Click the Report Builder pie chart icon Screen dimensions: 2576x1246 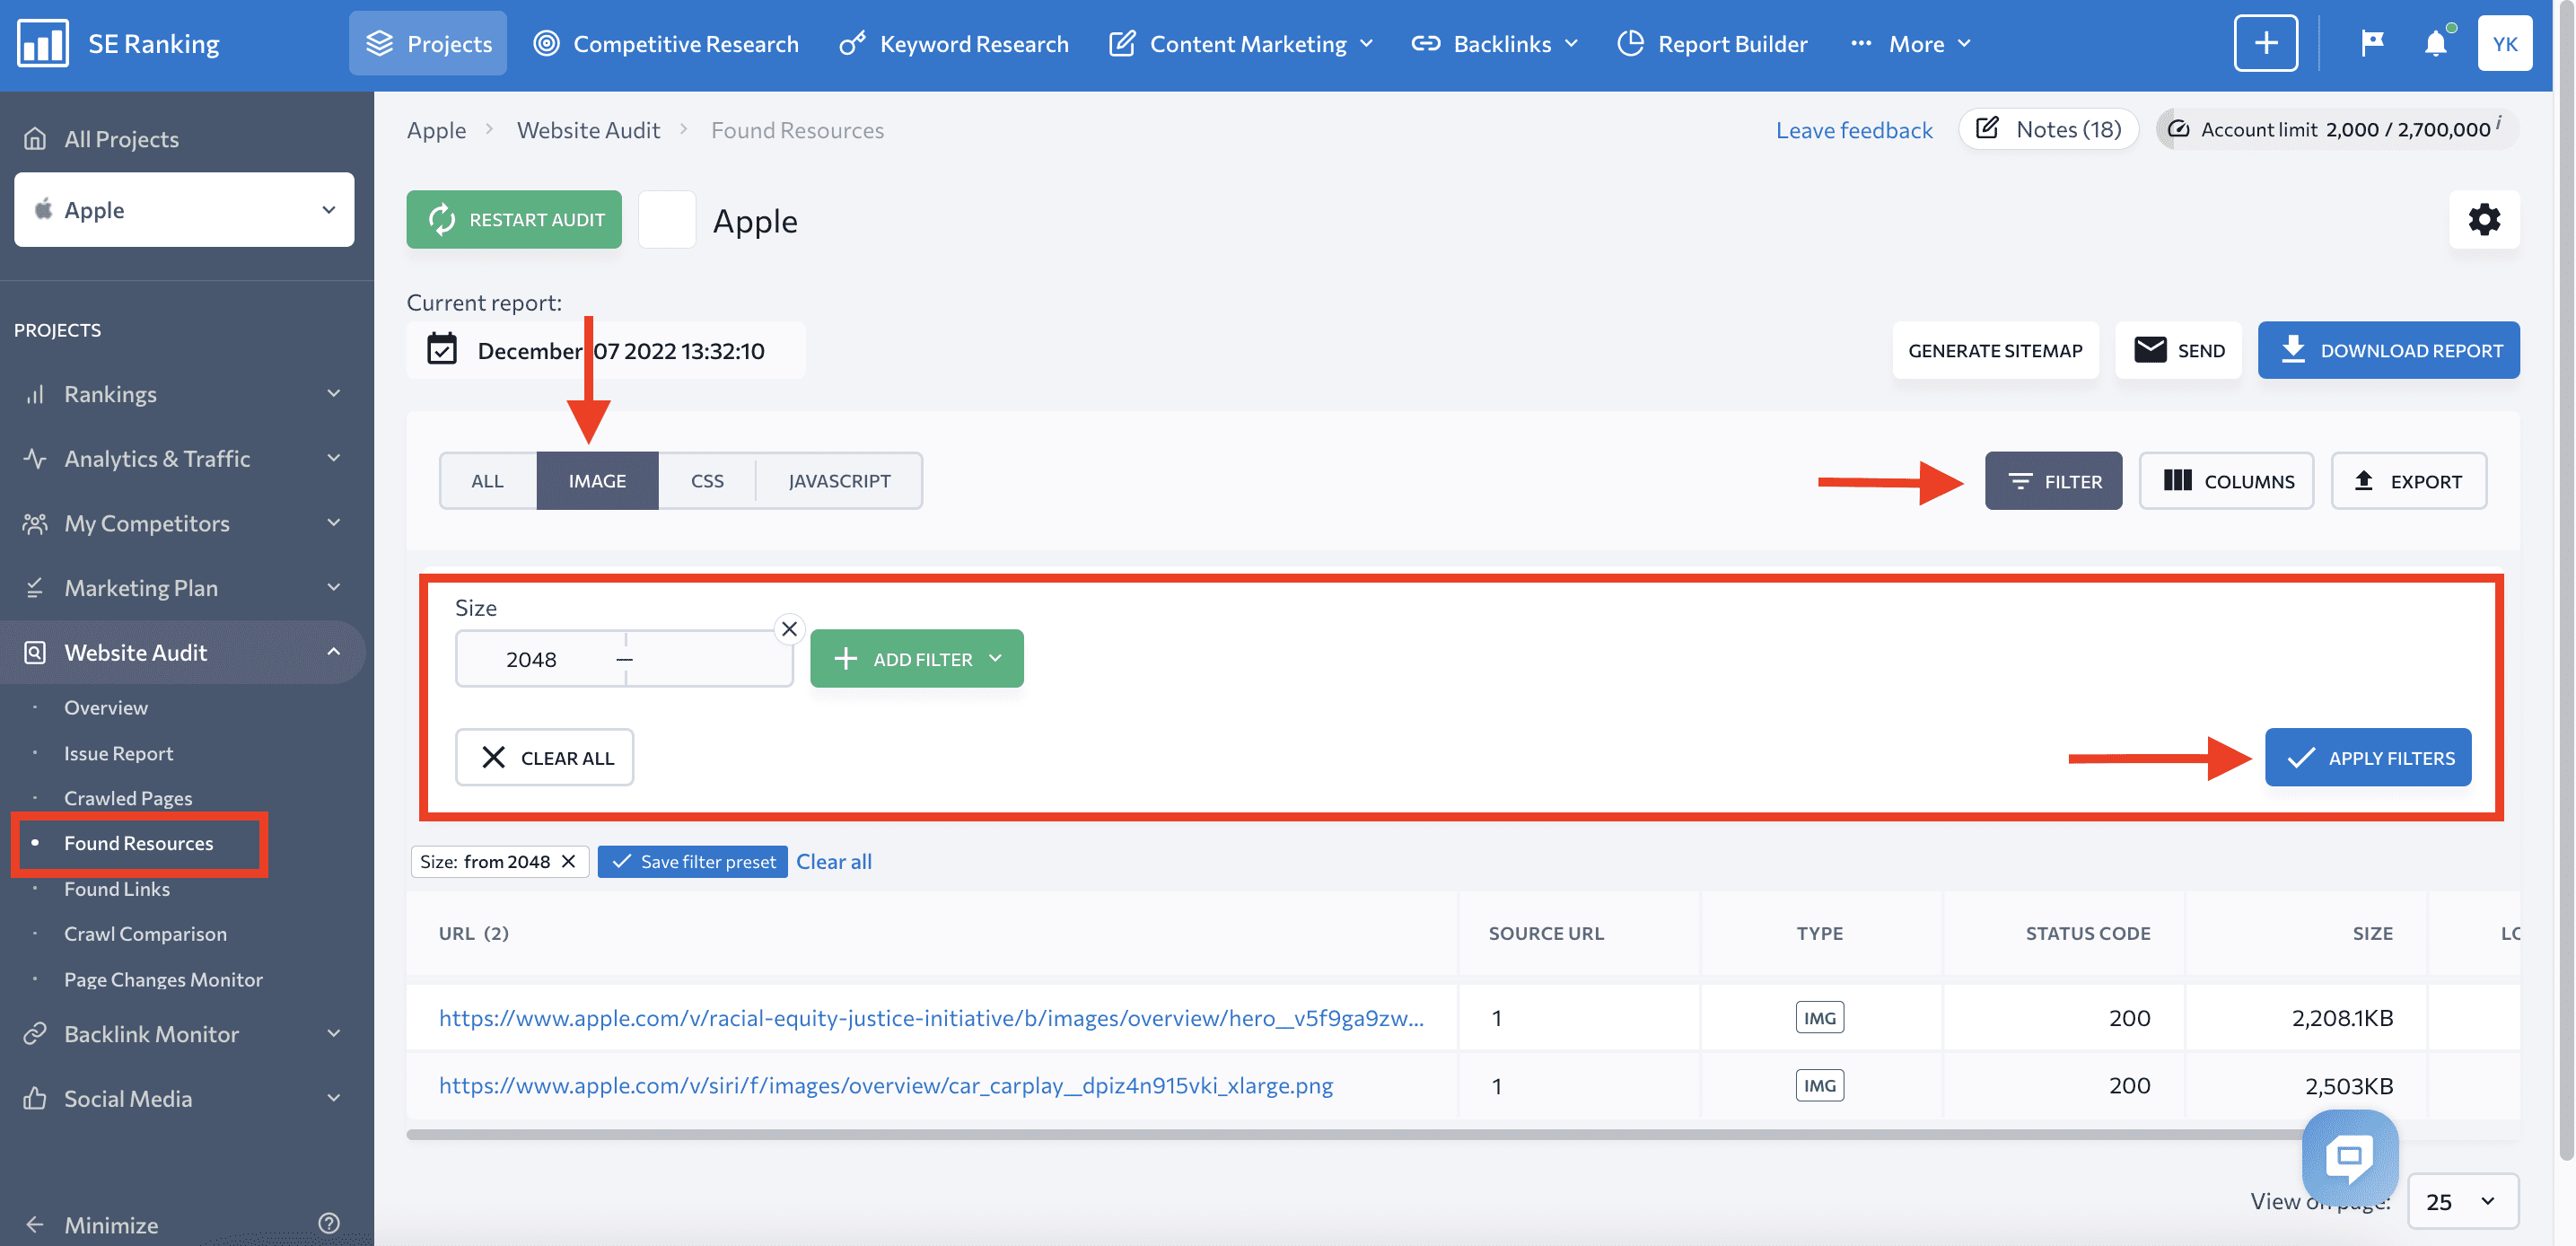coord(1630,43)
